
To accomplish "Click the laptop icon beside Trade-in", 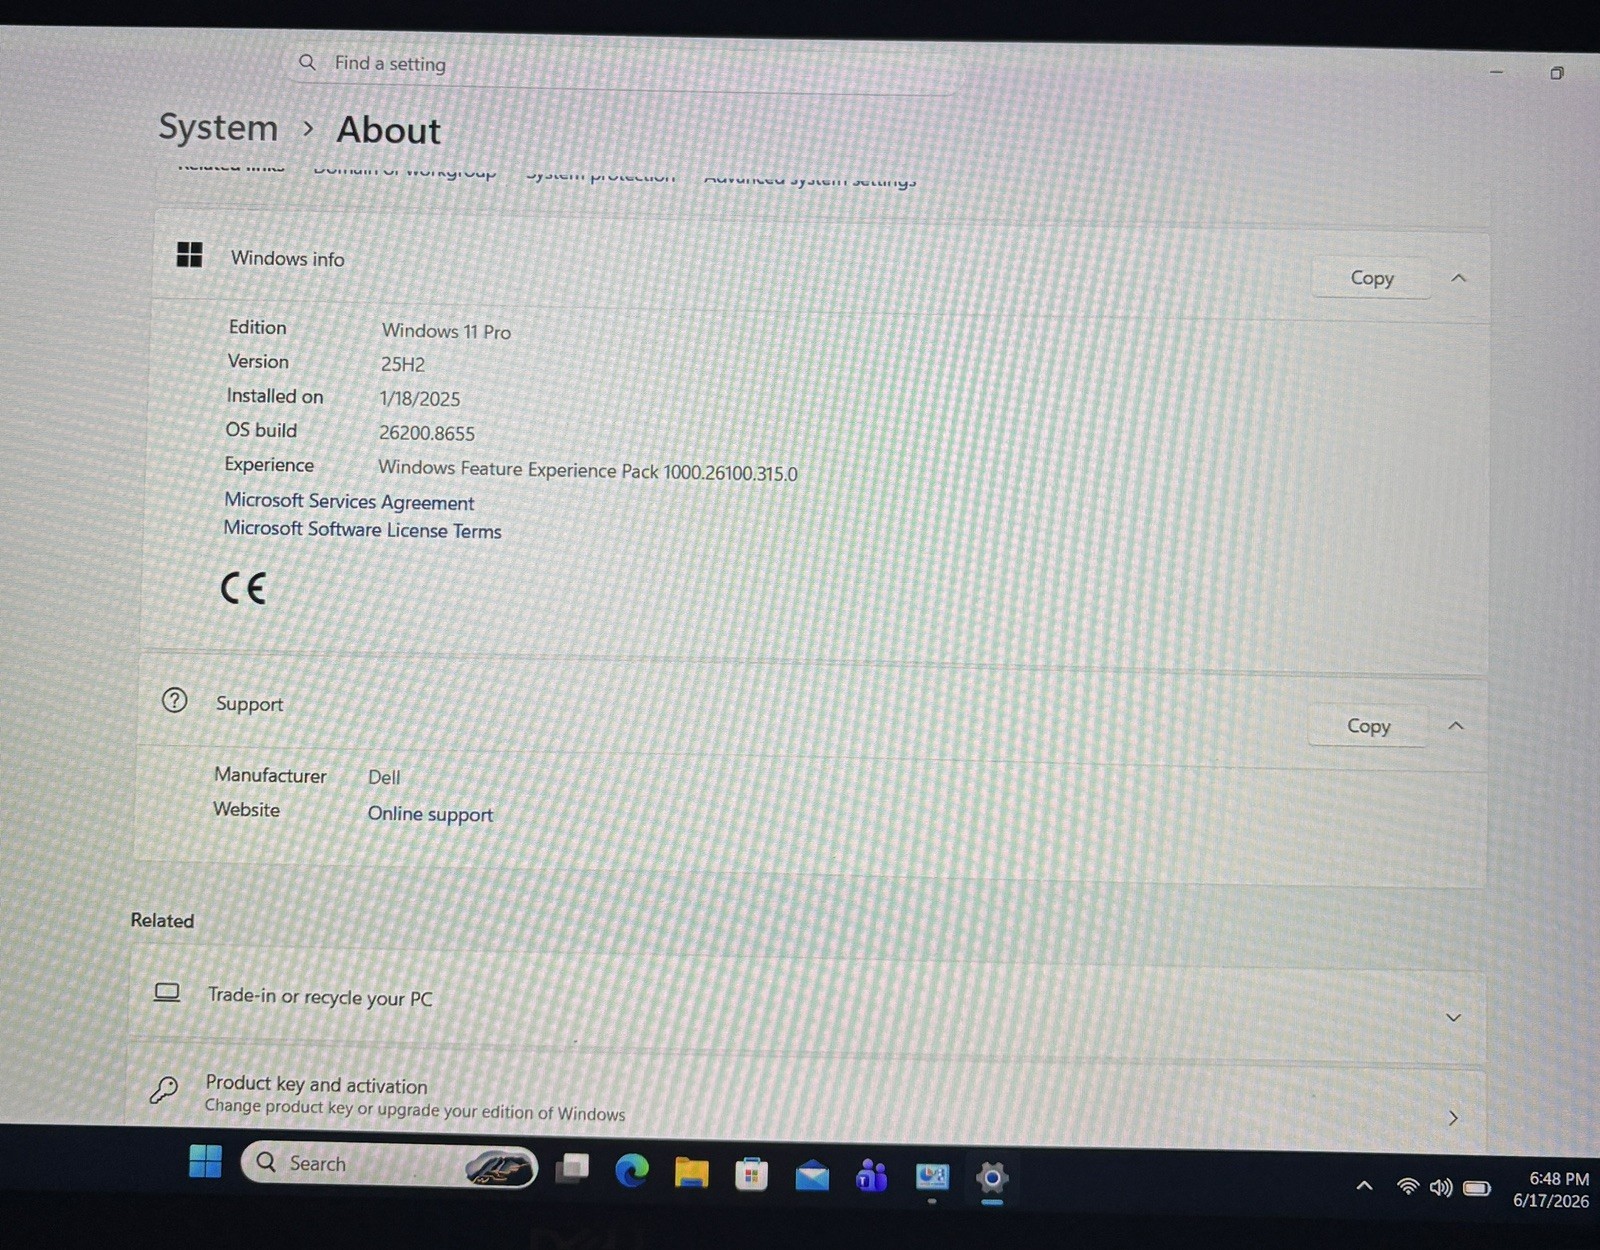I will 167,992.
